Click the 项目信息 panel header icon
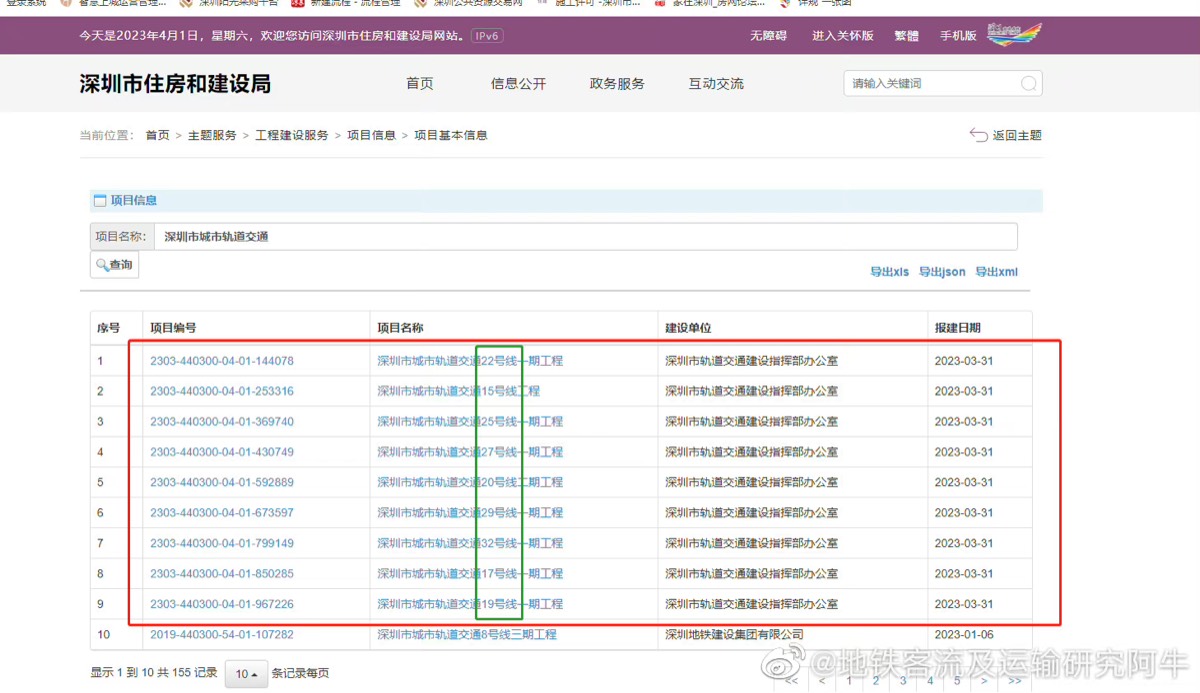The width and height of the screenshot is (1200, 693). 99,200
